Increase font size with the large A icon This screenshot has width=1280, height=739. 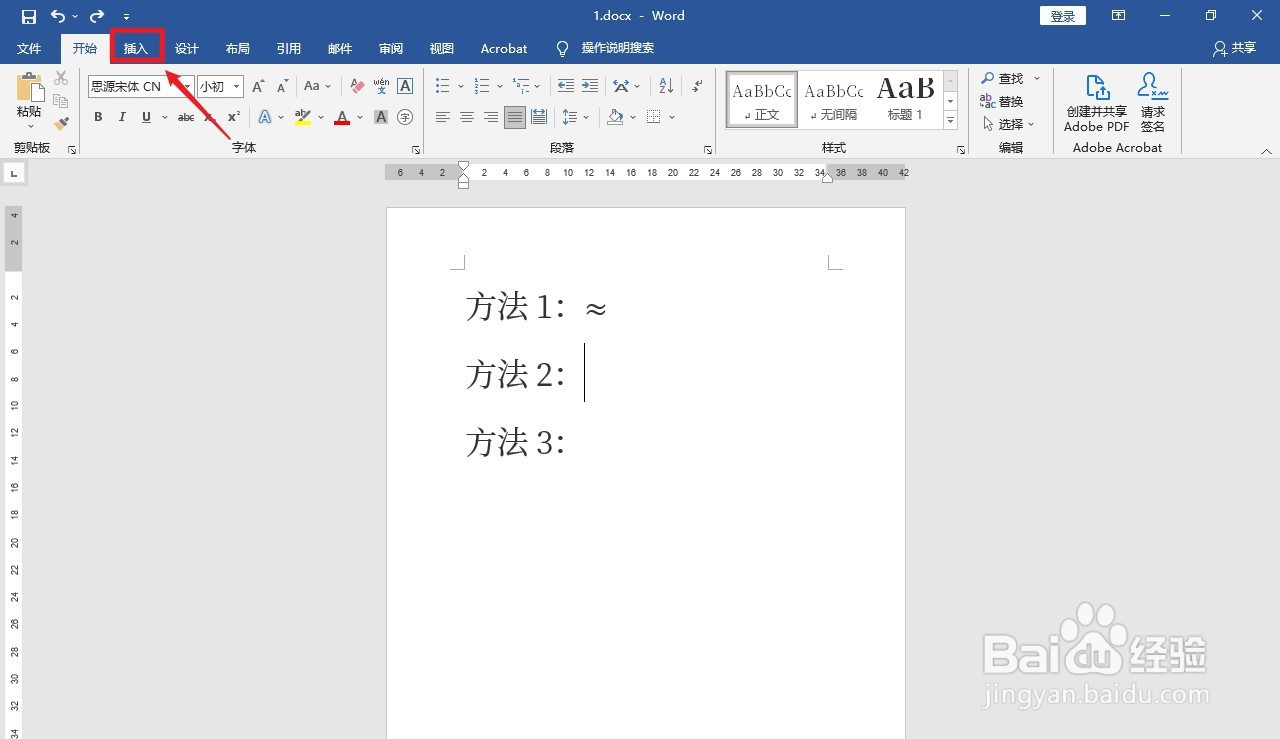click(x=259, y=86)
